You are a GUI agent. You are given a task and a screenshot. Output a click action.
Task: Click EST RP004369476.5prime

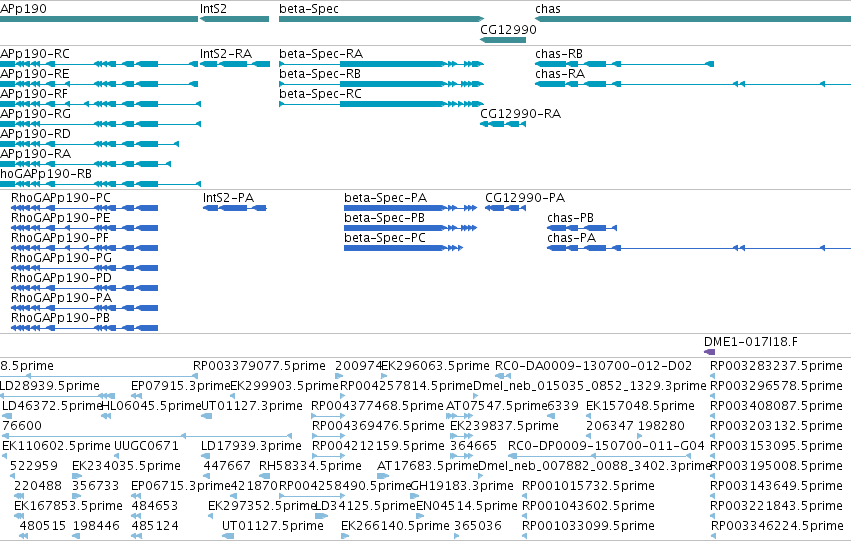378,426
